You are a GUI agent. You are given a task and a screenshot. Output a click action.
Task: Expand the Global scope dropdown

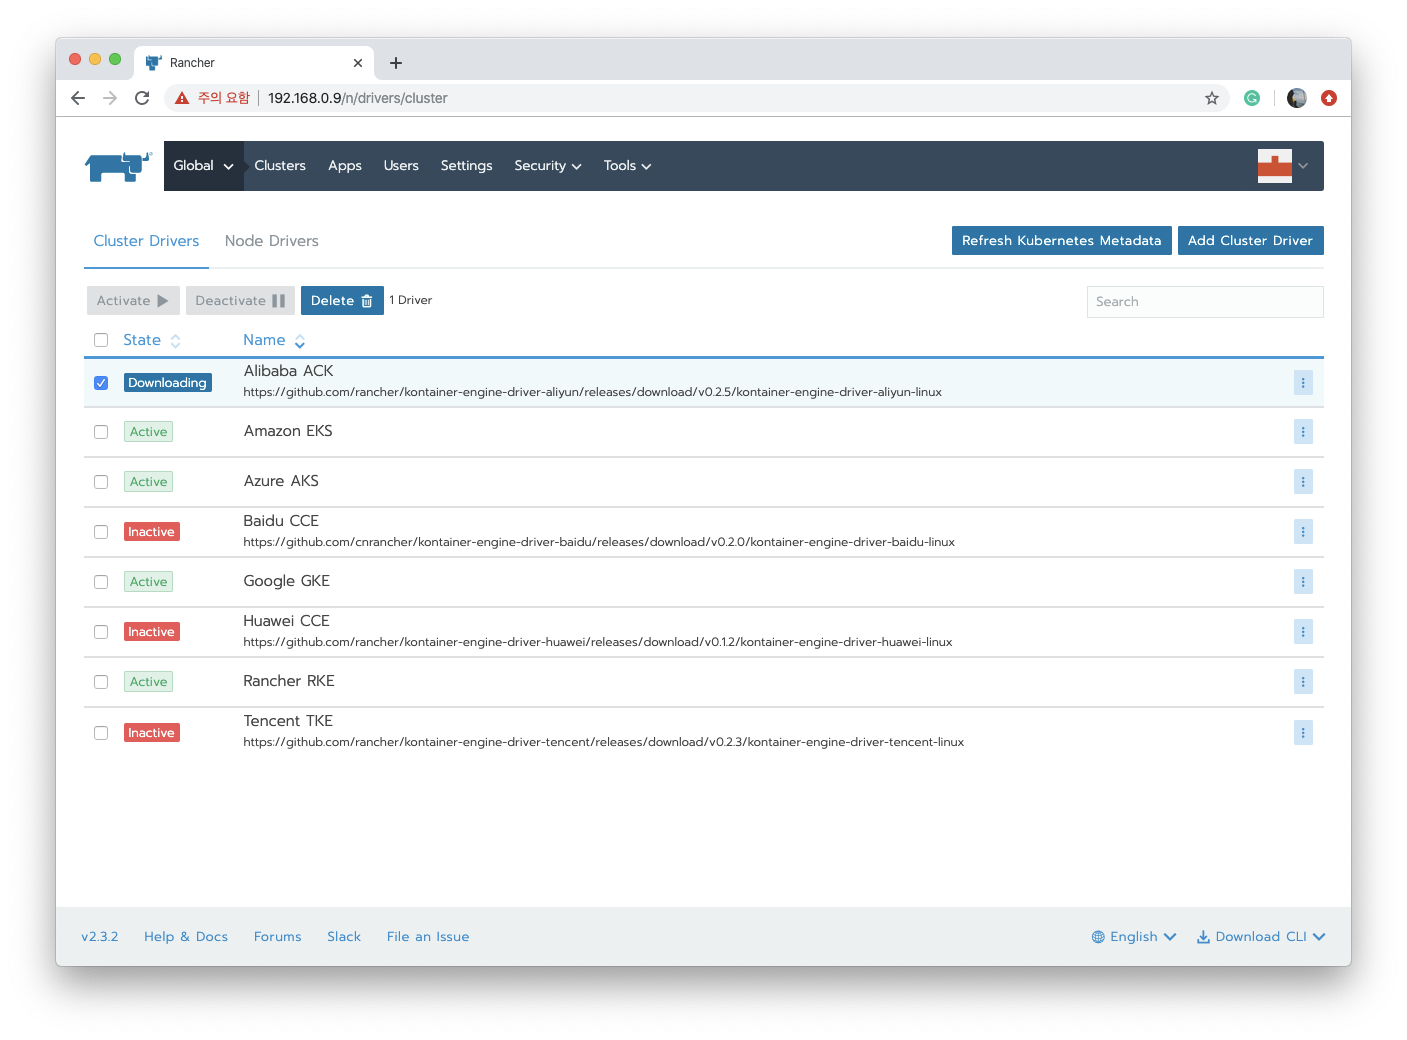click(203, 166)
